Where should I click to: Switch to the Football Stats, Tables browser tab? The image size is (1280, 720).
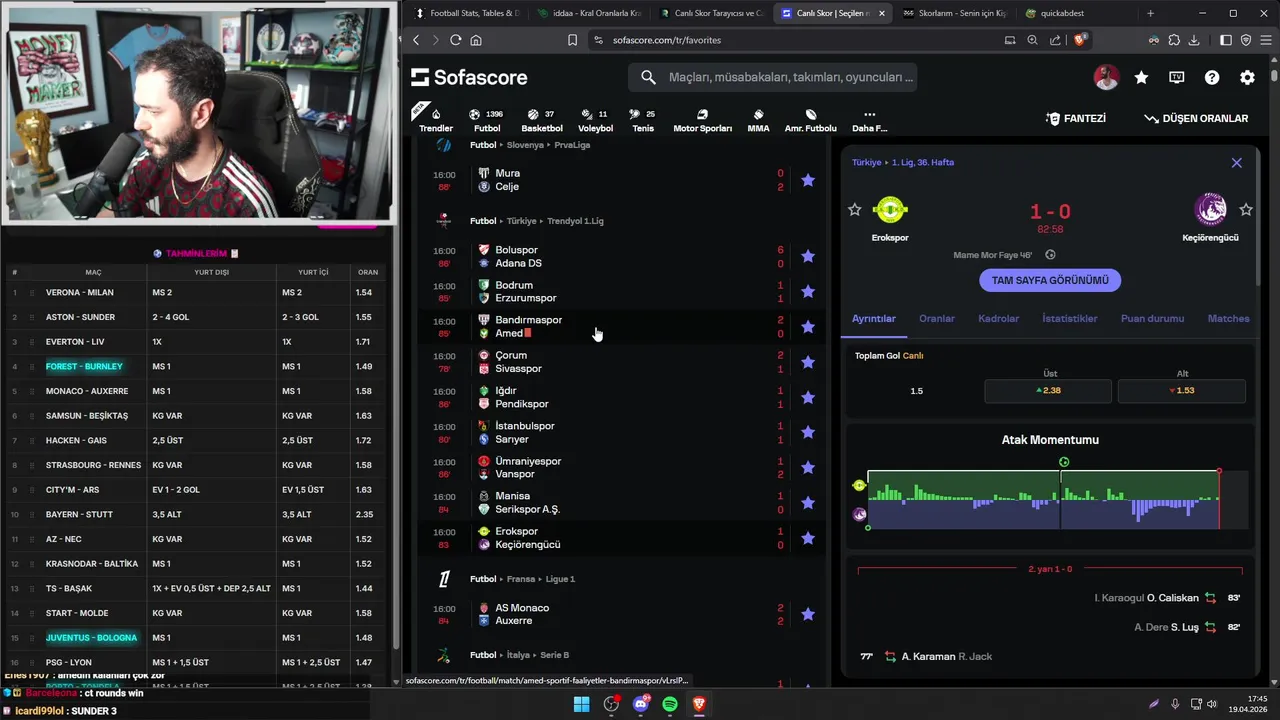coord(467,13)
